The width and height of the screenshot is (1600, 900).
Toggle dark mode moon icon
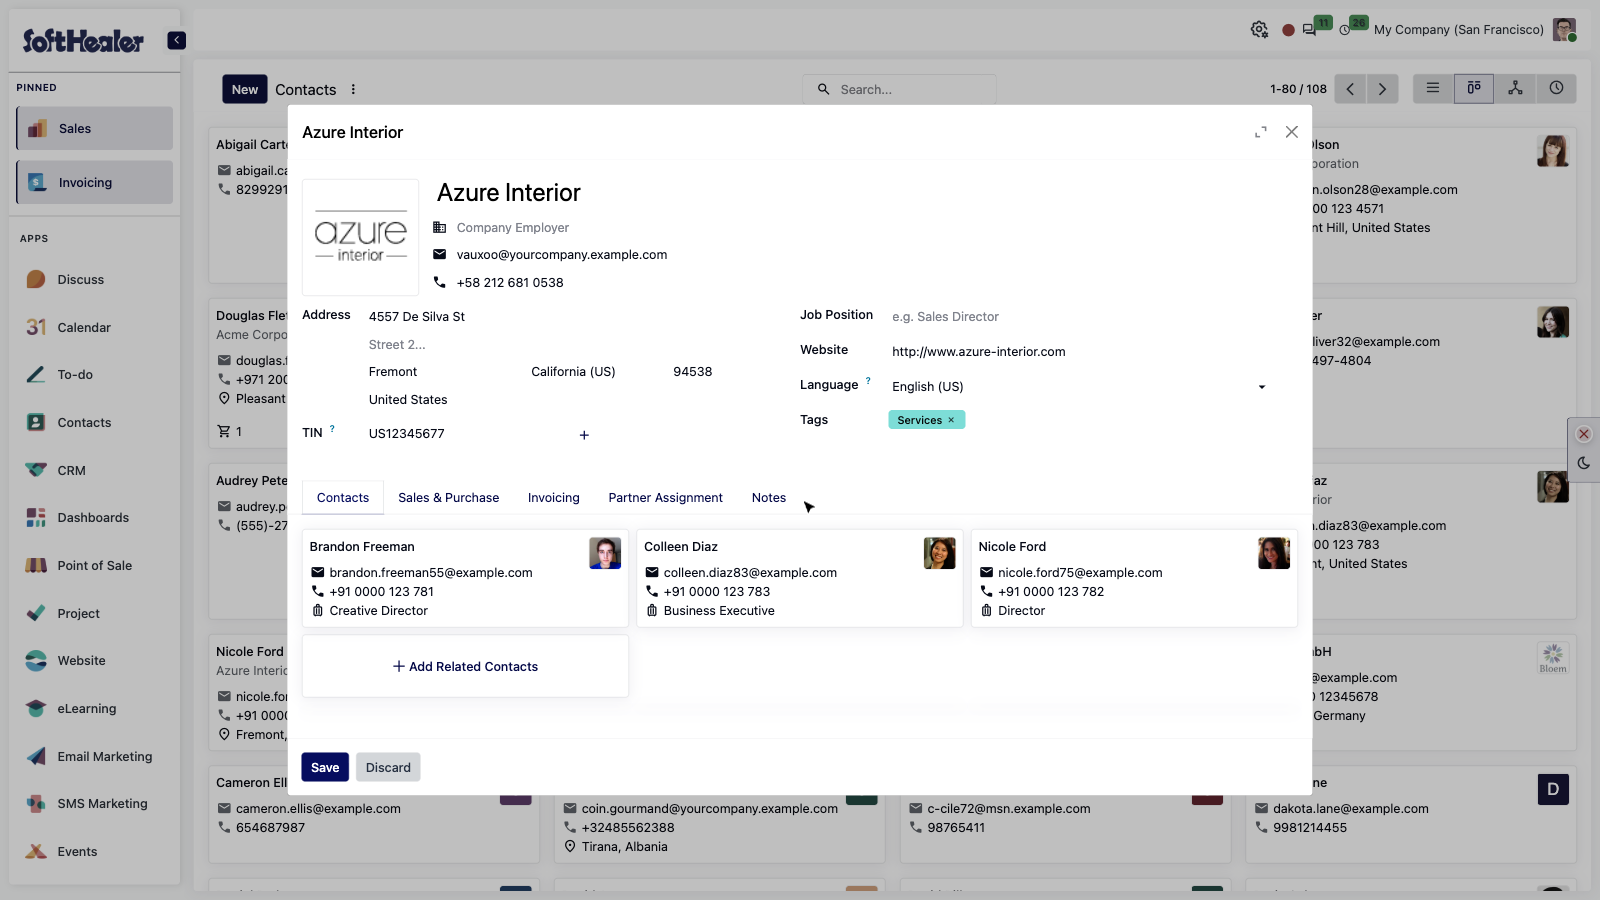[1584, 463]
